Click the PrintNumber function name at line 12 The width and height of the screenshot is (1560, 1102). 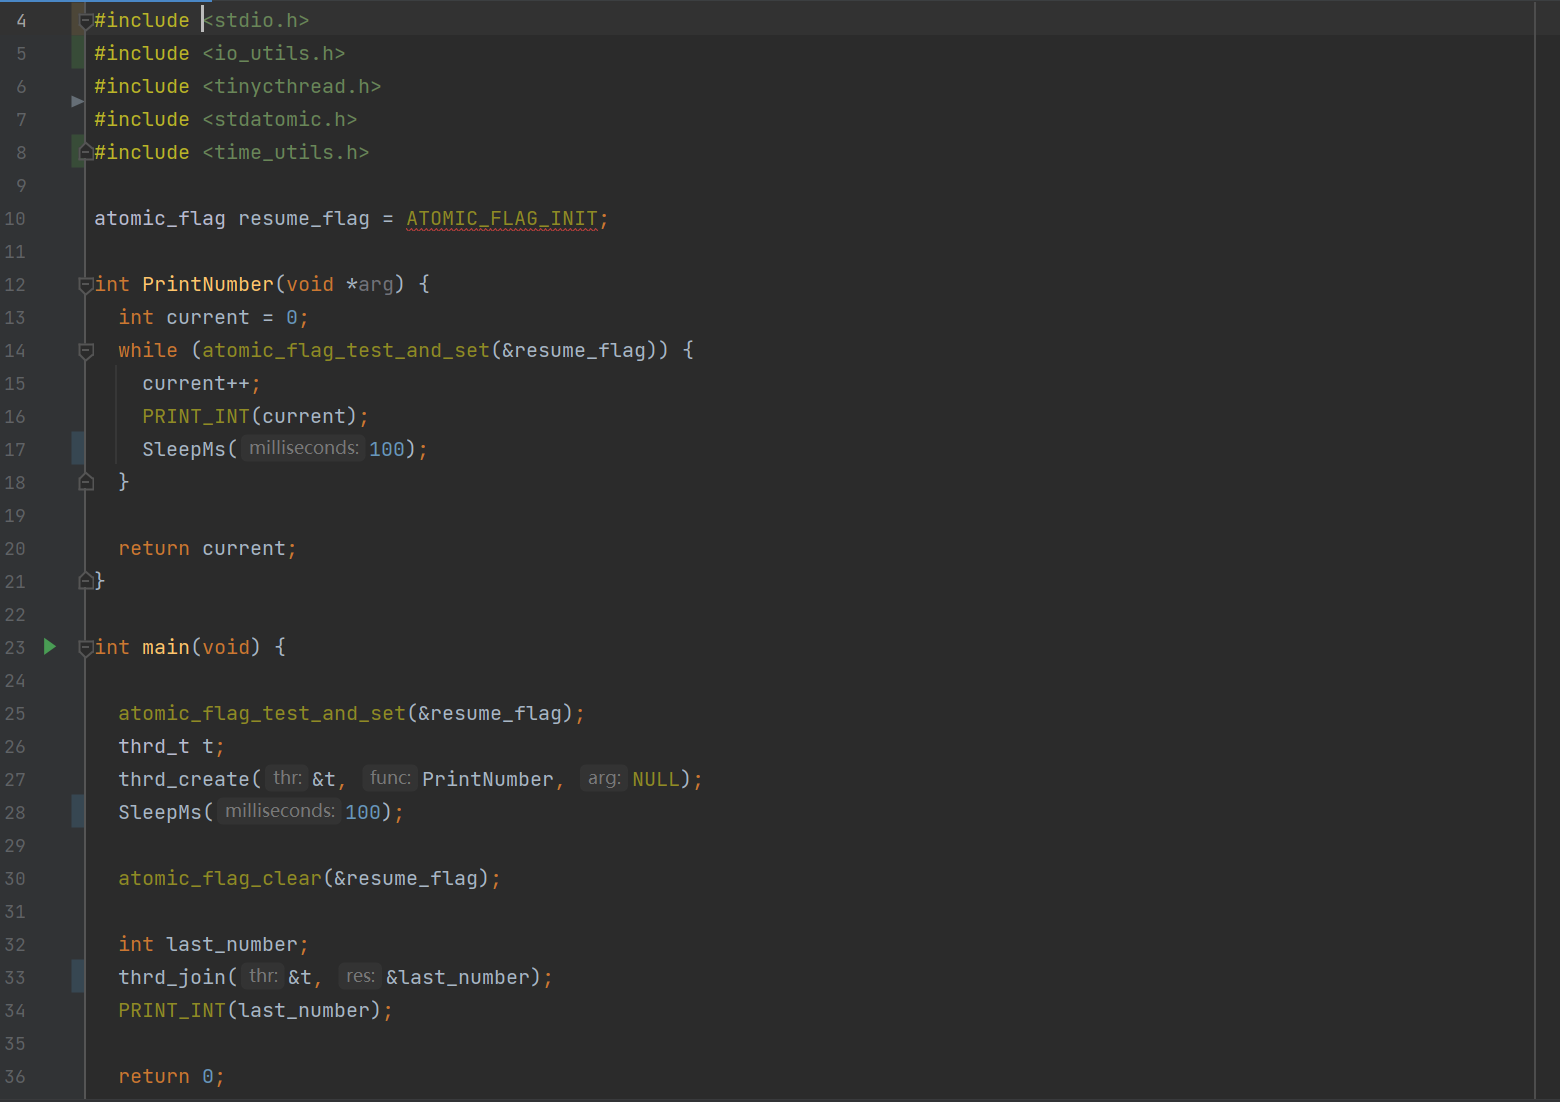(208, 284)
